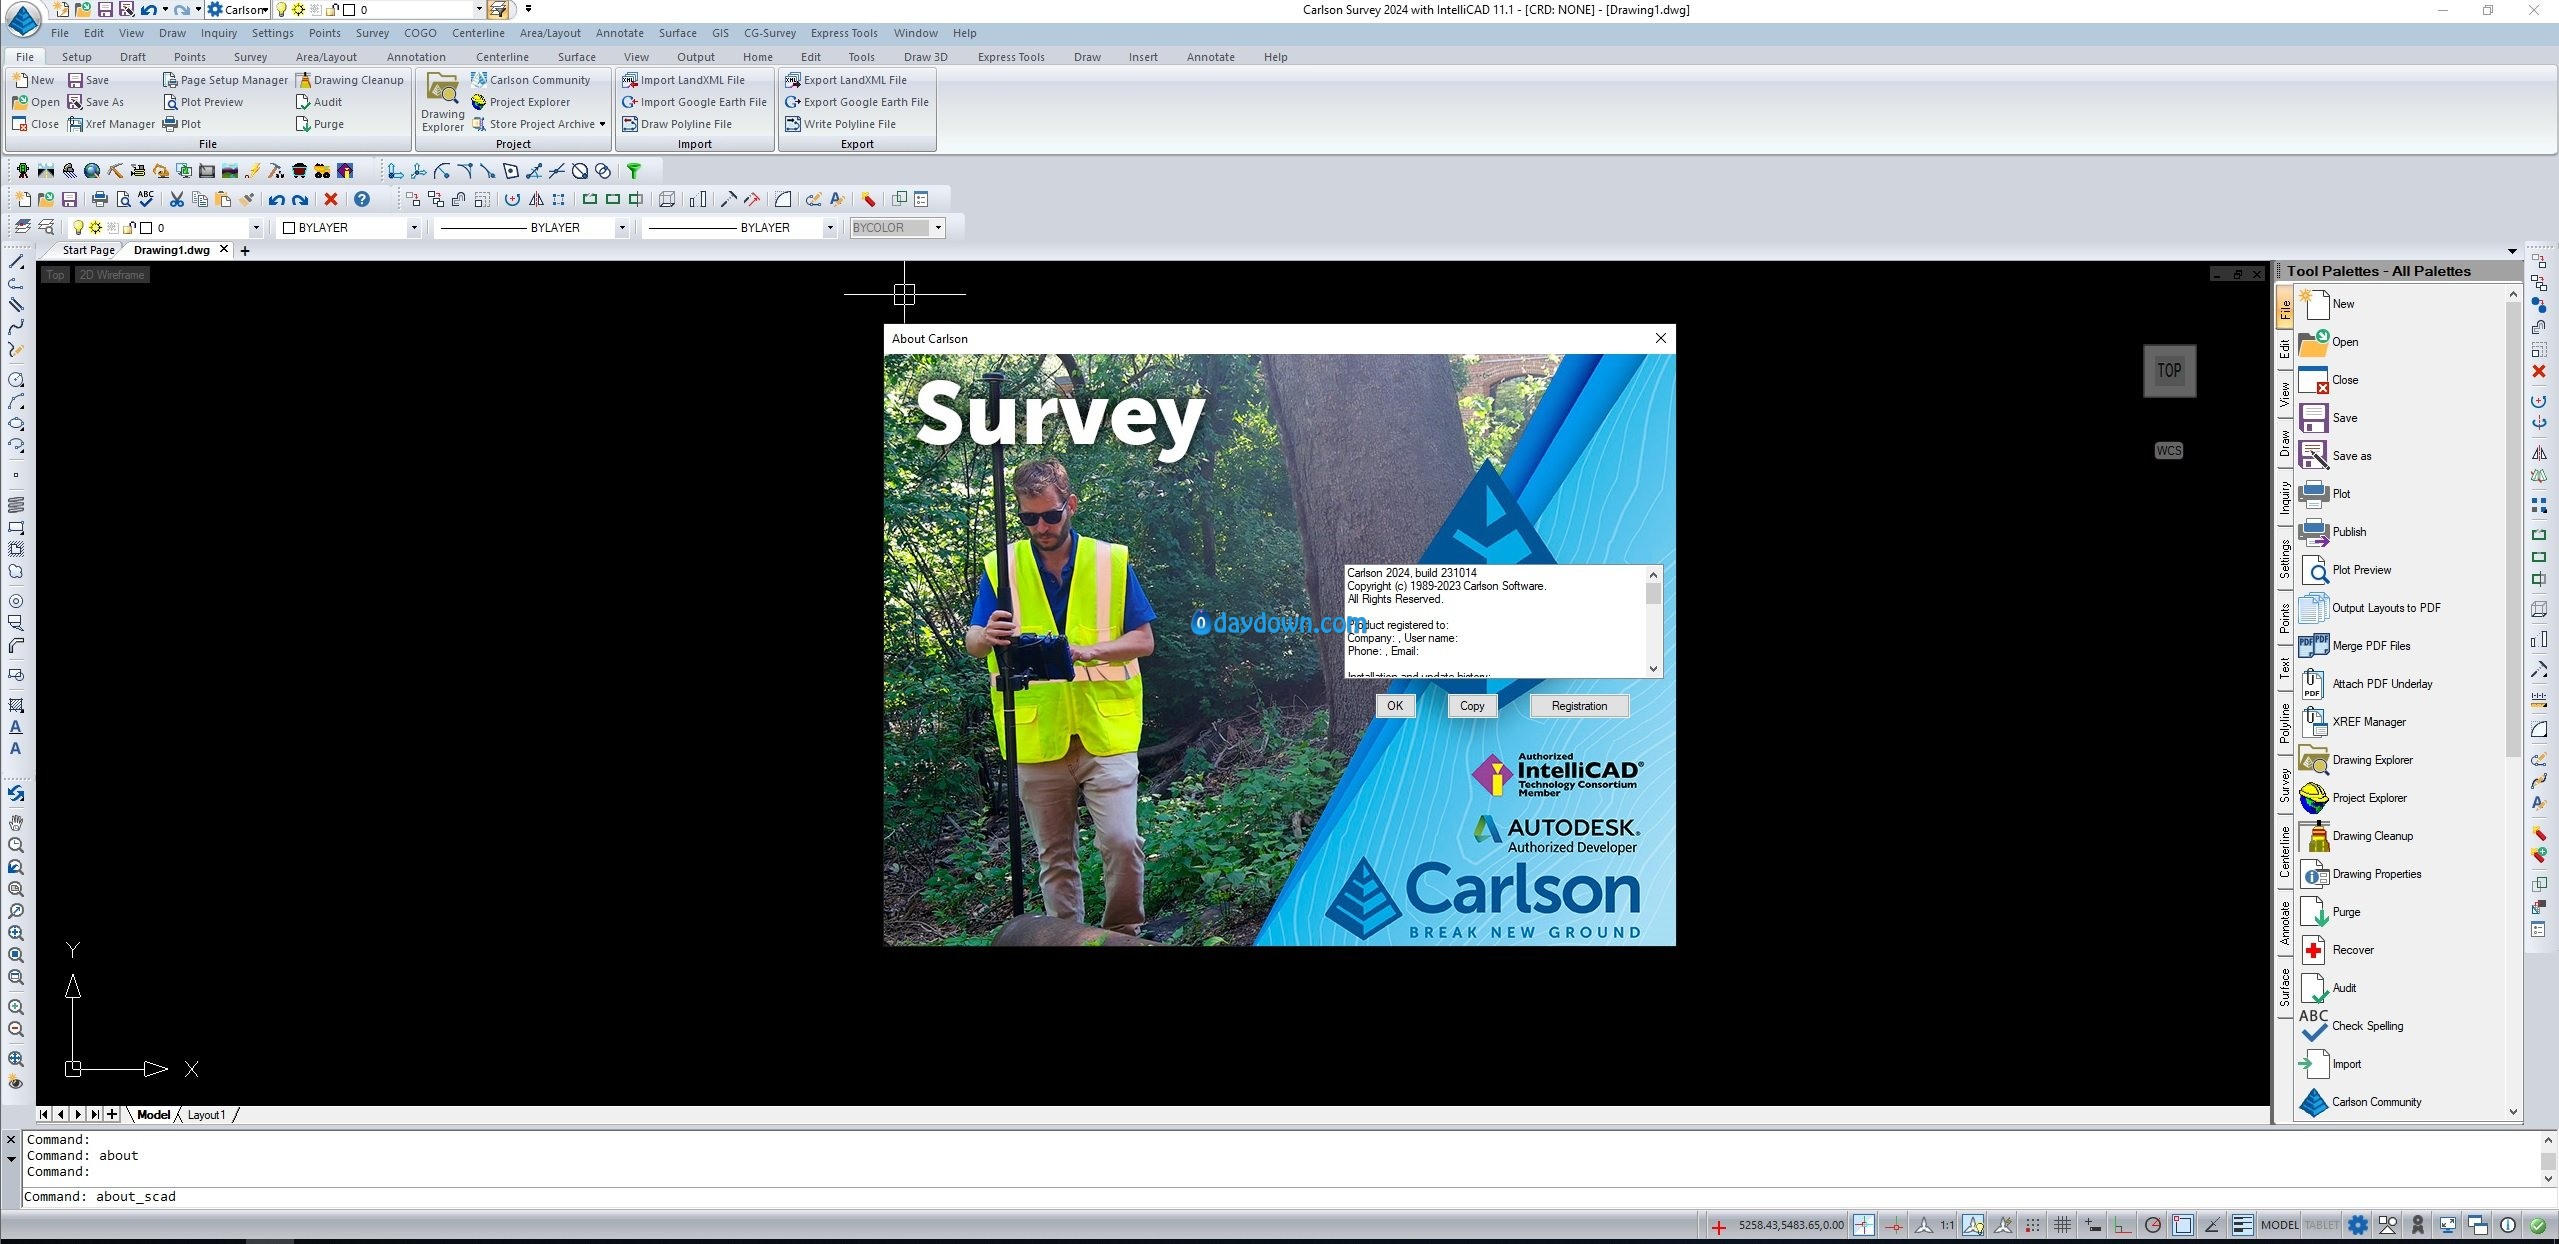Click the layer 0 color square swatch
Screen dimensions: 2559x1244
point(146,228)
